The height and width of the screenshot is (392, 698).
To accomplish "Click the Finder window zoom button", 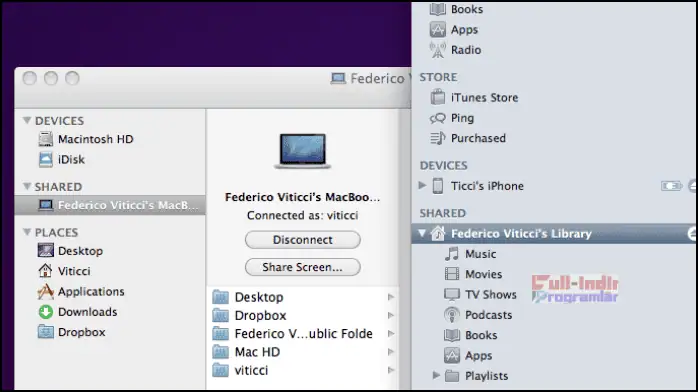I will pos(72,78).
